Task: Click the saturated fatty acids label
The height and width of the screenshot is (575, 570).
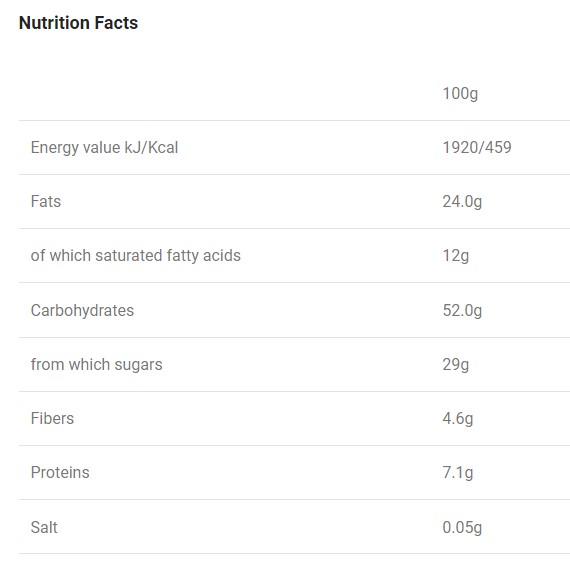Action: pyautogui.click(x=136, y=255)
